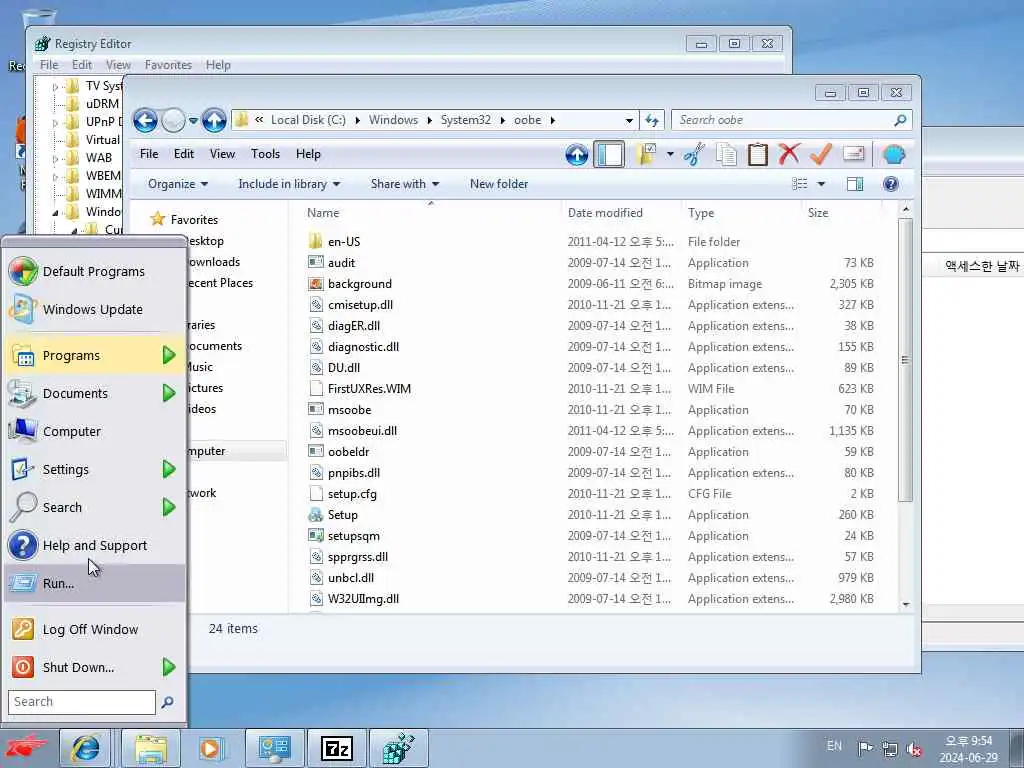This screenshot has height=768, width=1024.
Task: Click the vertical scrollbar in file list
Action: pyautogui.click(x=905, y=359)
